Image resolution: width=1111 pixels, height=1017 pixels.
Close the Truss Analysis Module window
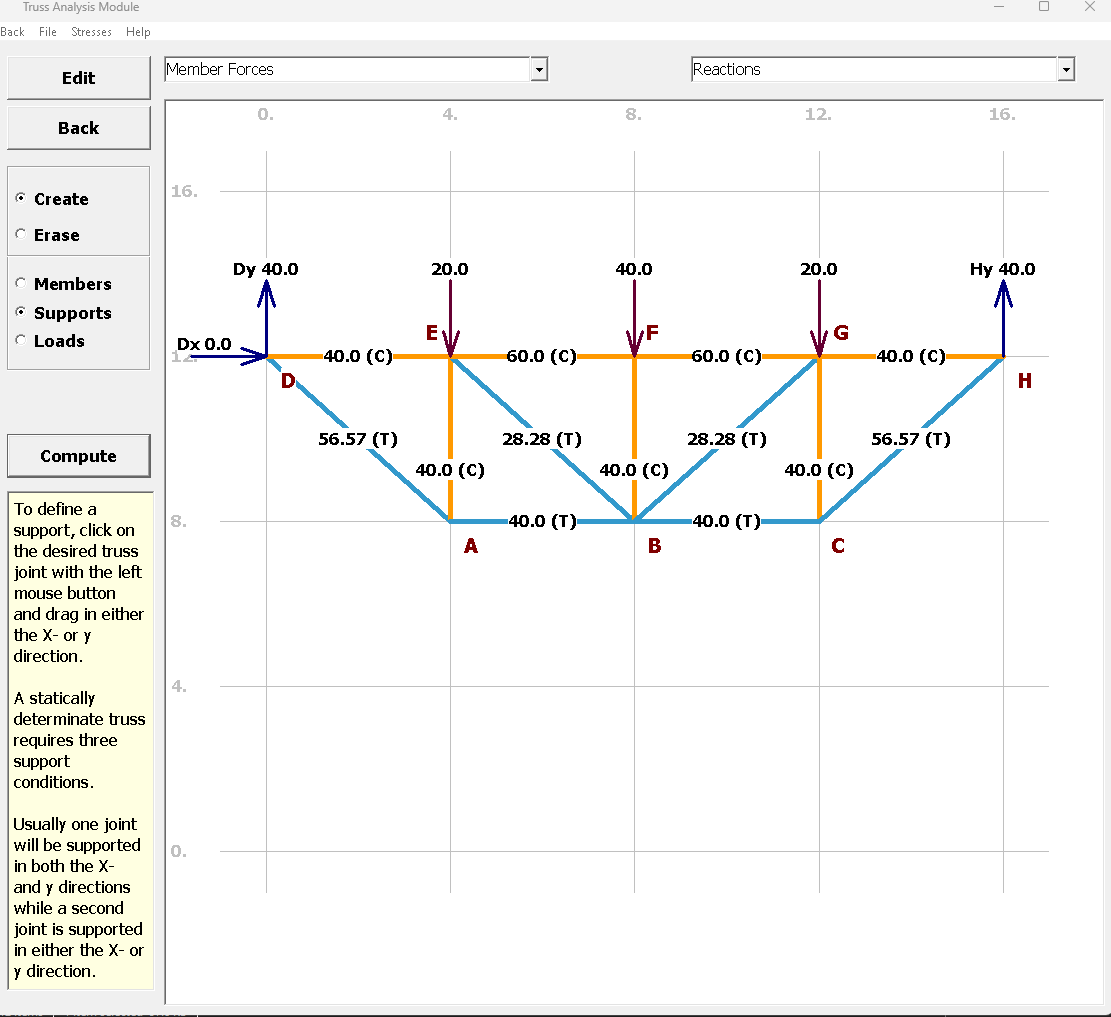[x=1090, y=6]
